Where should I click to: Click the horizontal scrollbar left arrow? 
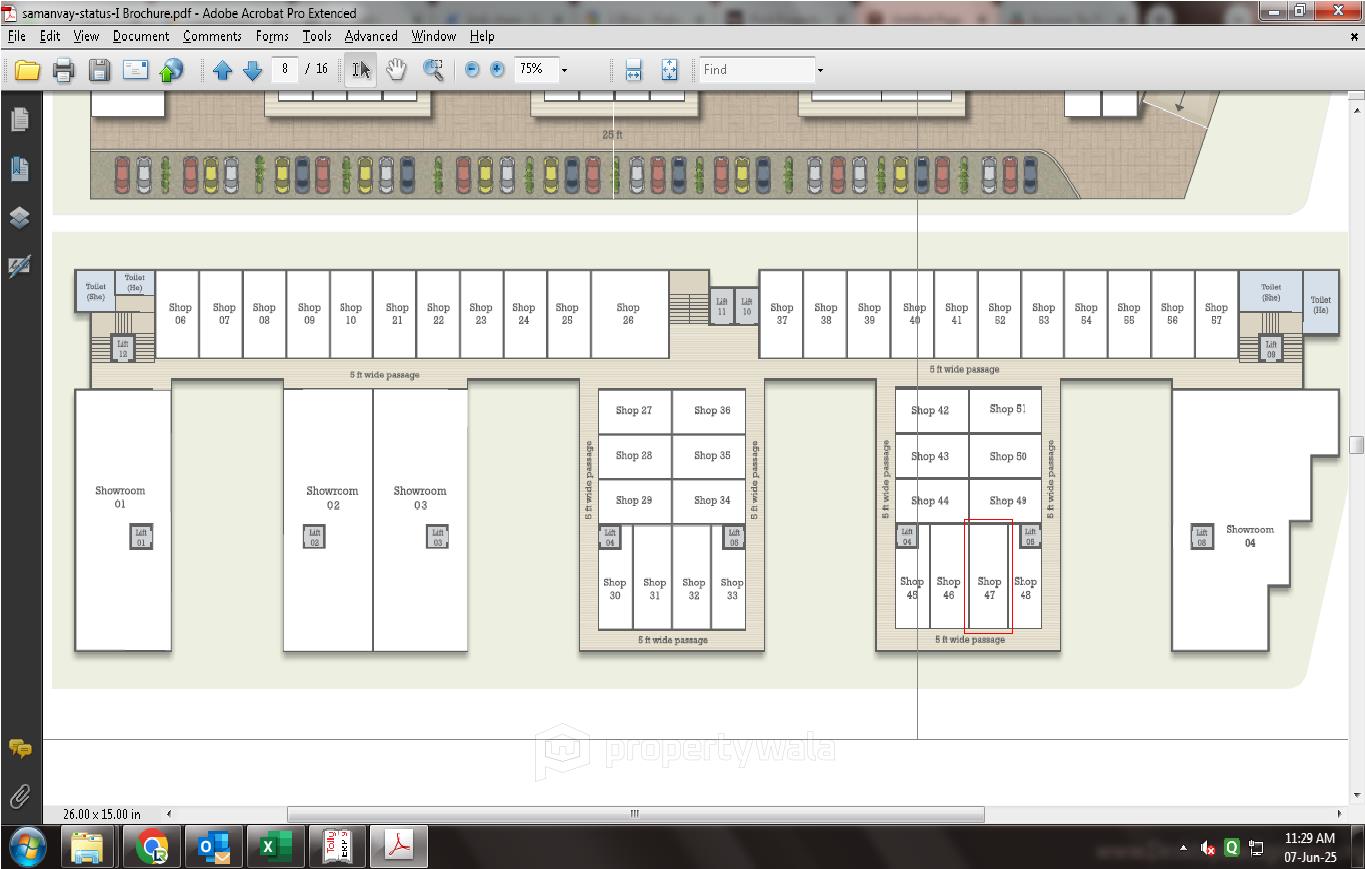[168, 814]
